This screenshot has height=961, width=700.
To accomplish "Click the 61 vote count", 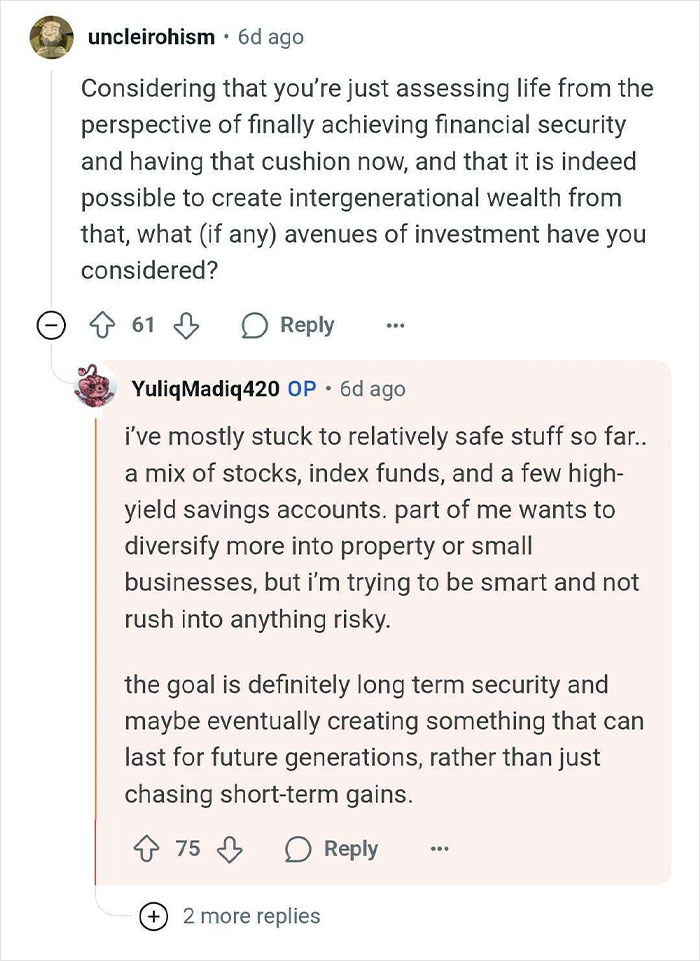I will pos(144,326).
